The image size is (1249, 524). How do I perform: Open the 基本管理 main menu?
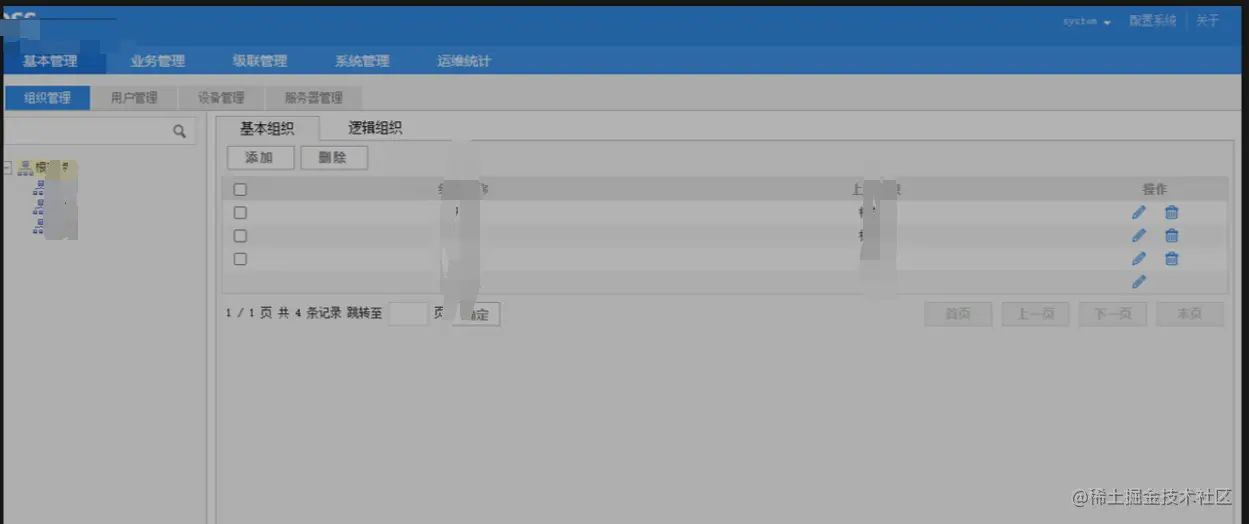(50, 61)
